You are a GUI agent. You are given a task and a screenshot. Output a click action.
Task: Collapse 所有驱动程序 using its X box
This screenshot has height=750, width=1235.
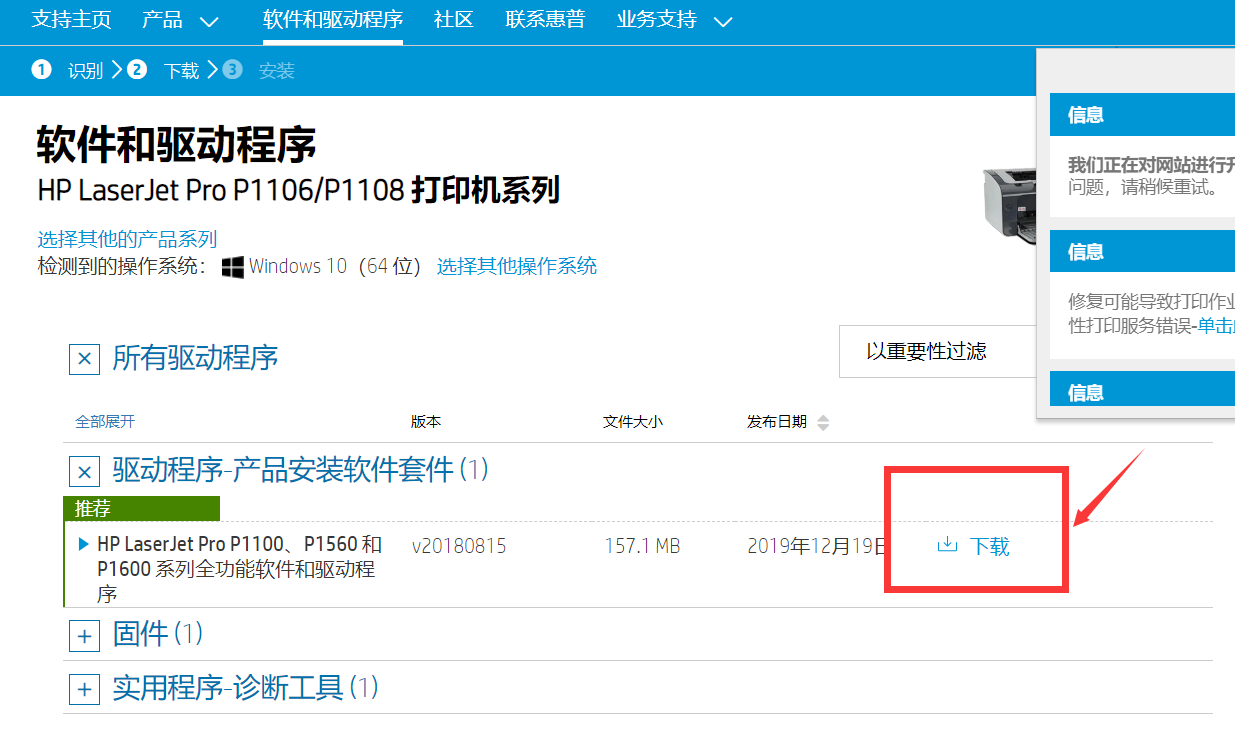click(x=84, y=359)
